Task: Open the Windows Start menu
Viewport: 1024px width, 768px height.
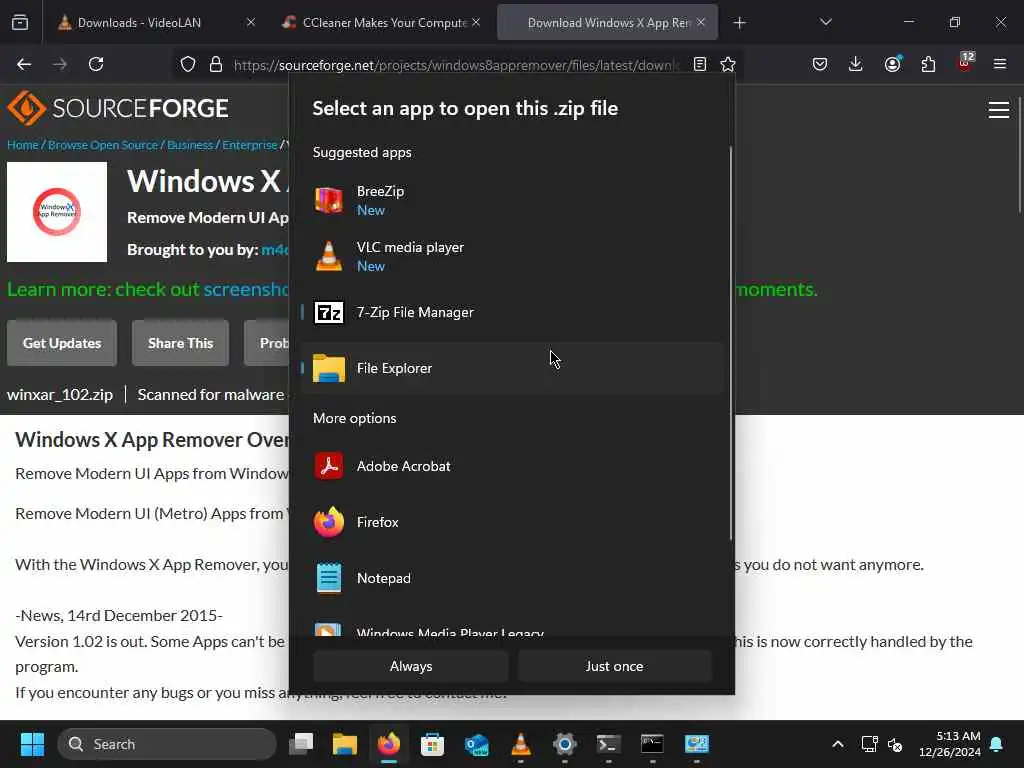Action: 32,744
